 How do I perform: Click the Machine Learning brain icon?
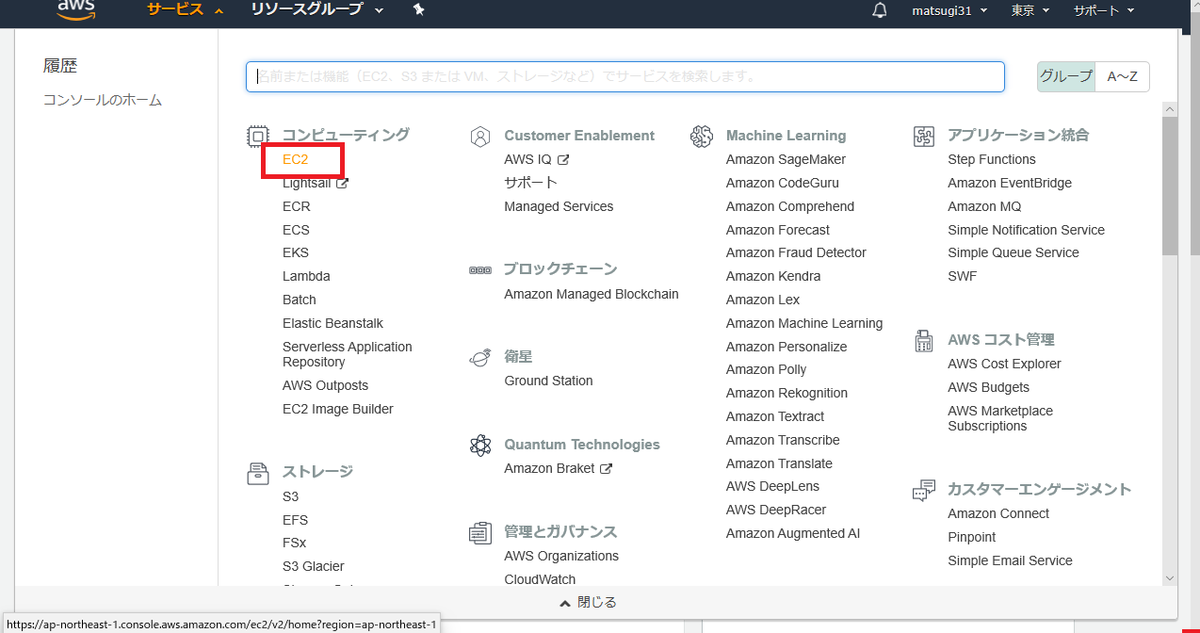(702, 136)
